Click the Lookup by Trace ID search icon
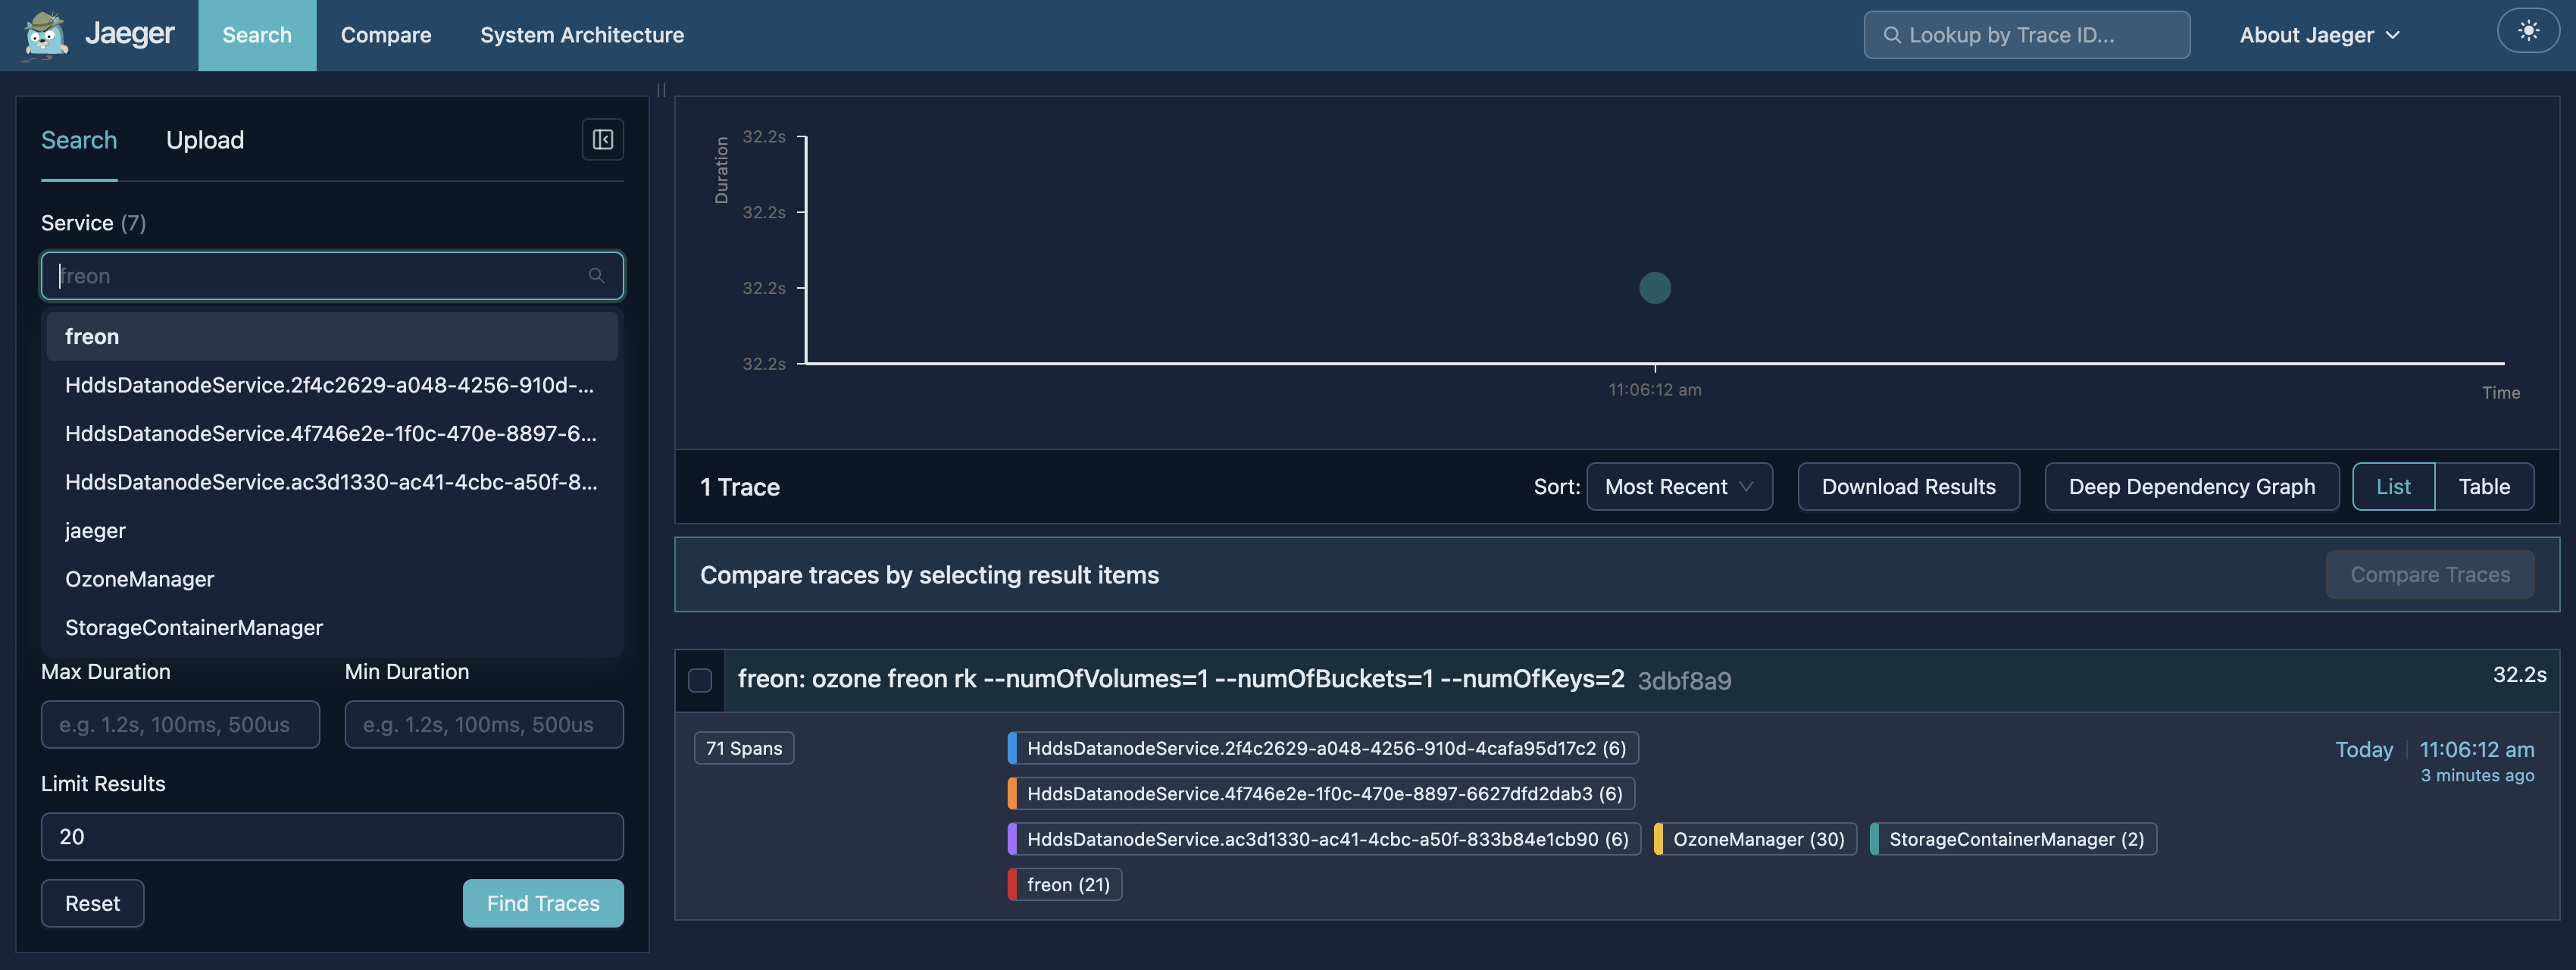The width and height of the screenshot is (2576, 970). 1892,35
